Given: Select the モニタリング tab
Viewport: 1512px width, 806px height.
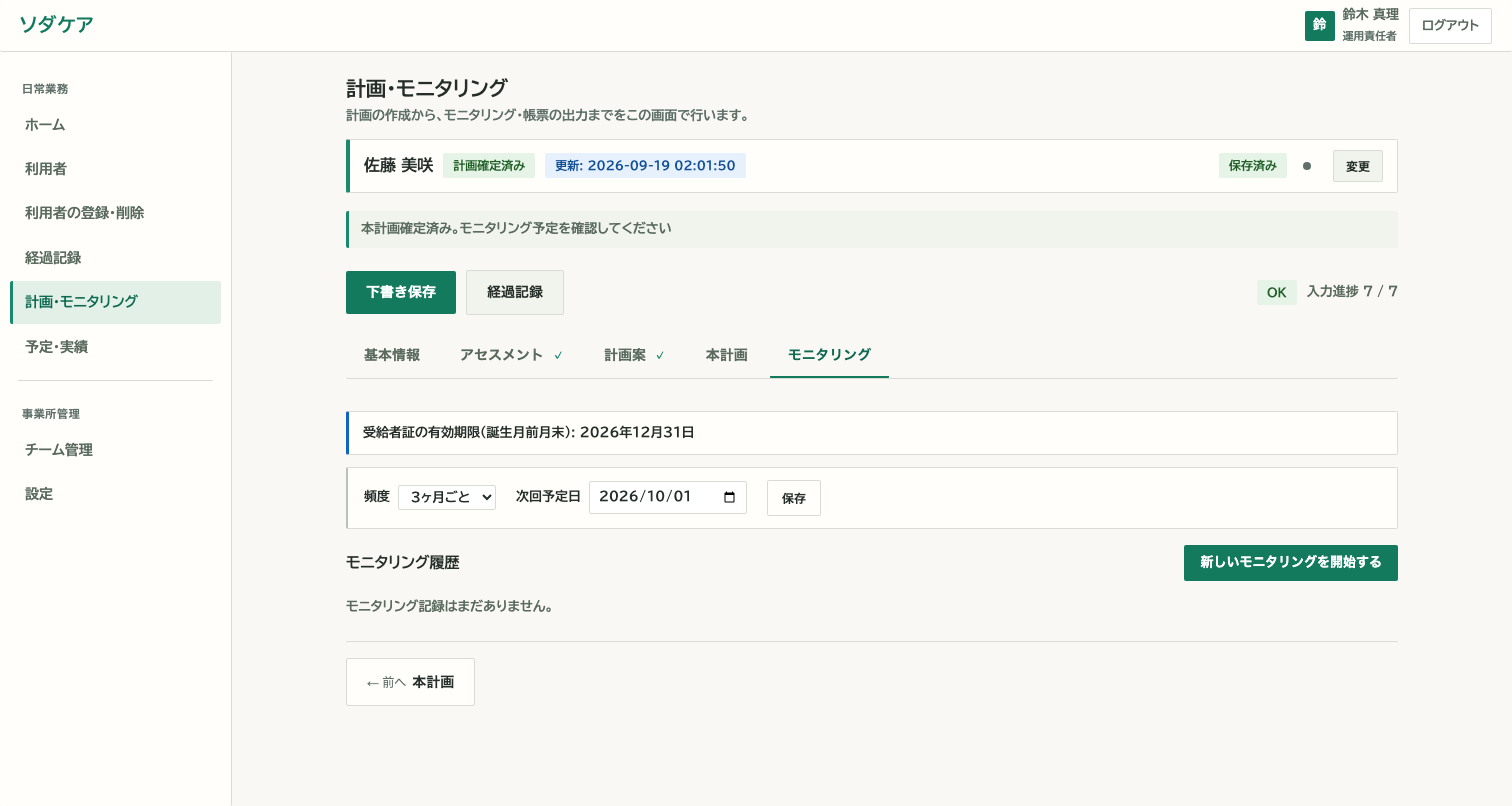Looking at the screenshot, I should tap(829, 355).
